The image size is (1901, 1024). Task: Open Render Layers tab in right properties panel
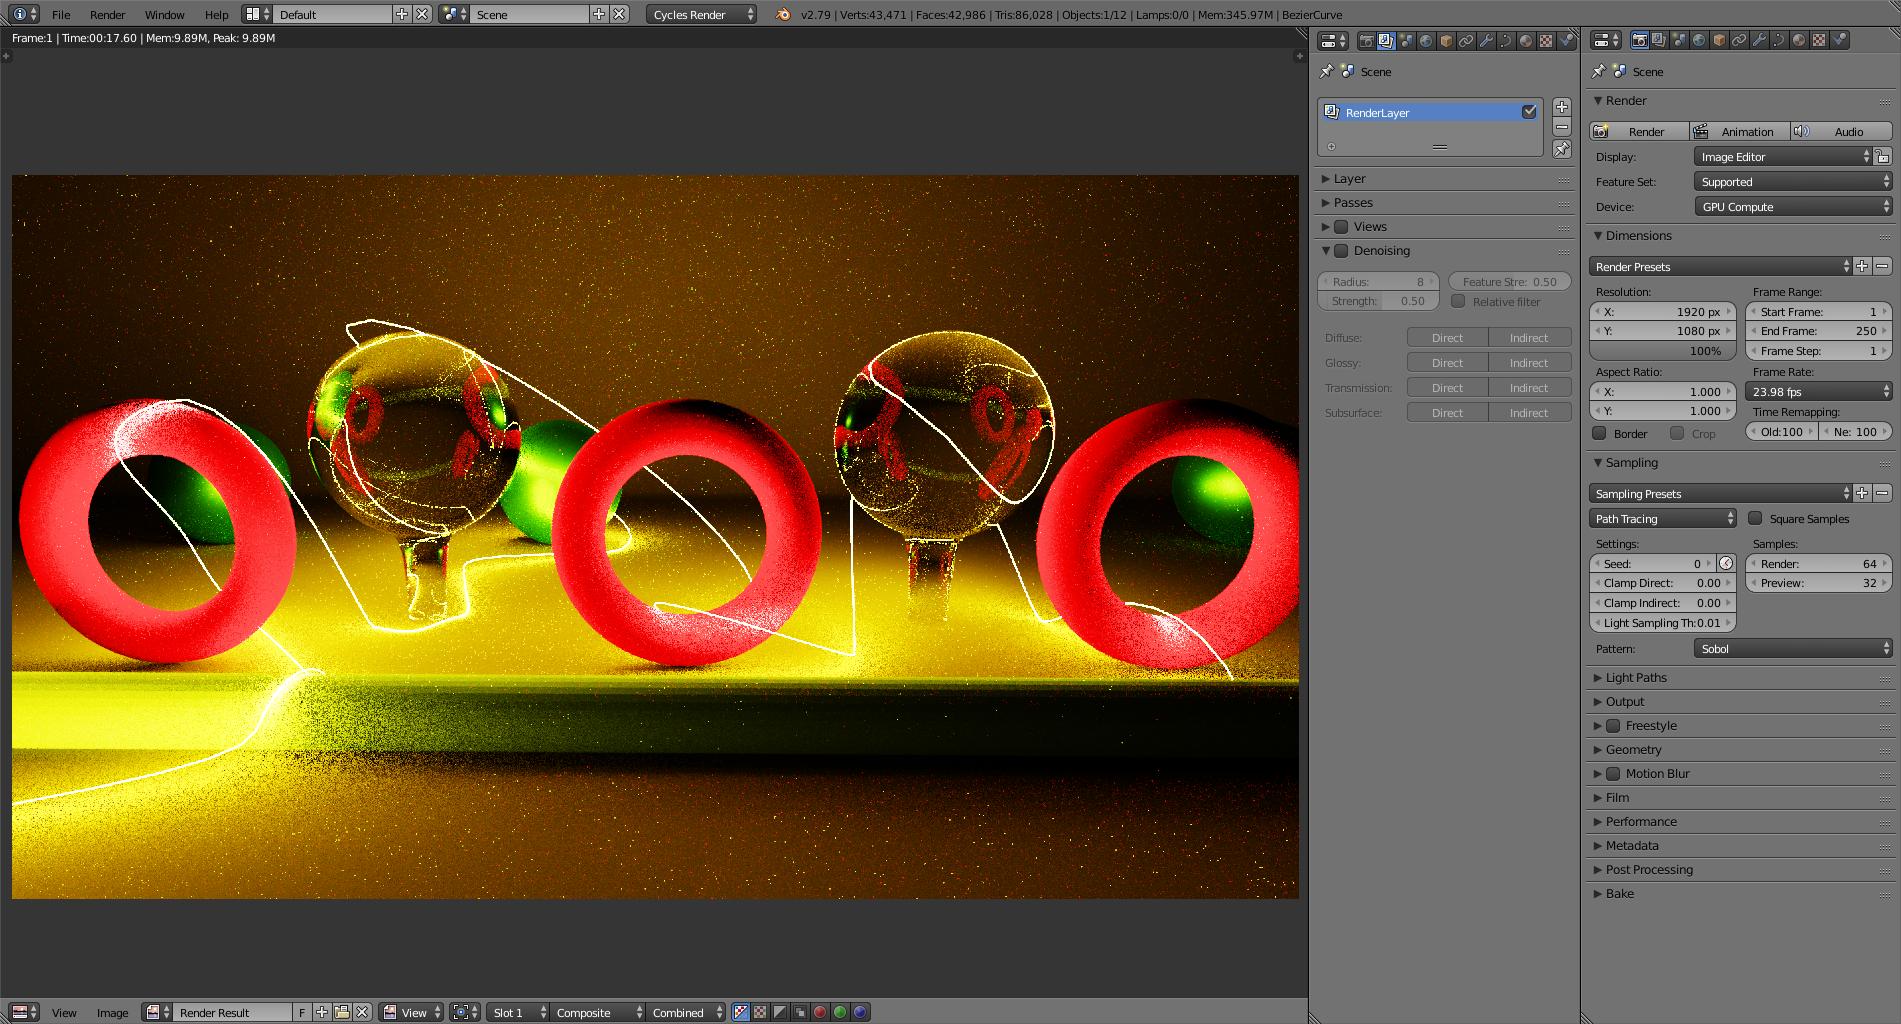pyautogui.click(x=1659, y=41)
